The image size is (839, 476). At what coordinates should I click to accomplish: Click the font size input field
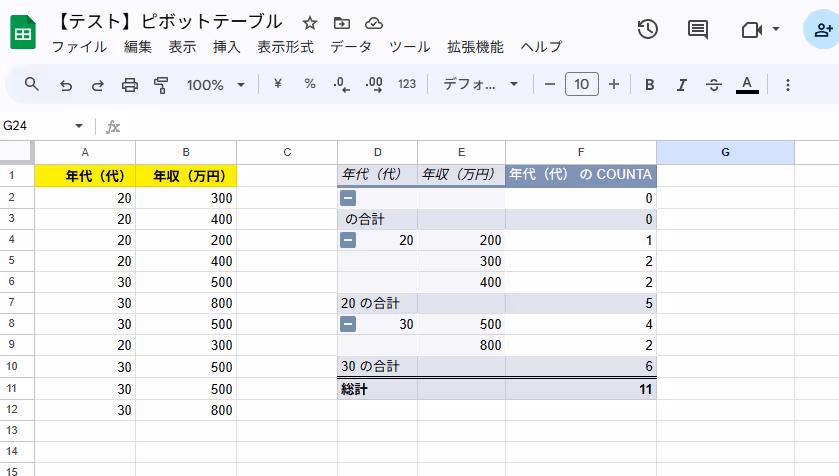click(582, 84)
